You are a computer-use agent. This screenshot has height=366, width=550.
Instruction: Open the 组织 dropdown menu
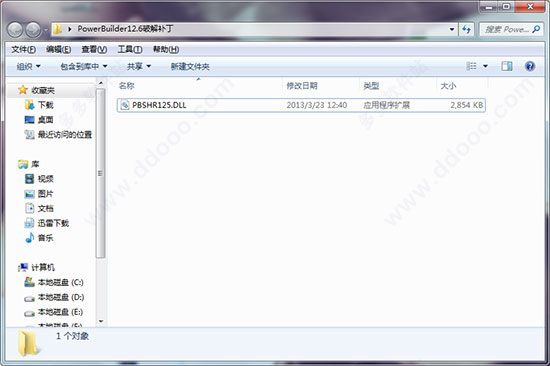coord(28,66)
